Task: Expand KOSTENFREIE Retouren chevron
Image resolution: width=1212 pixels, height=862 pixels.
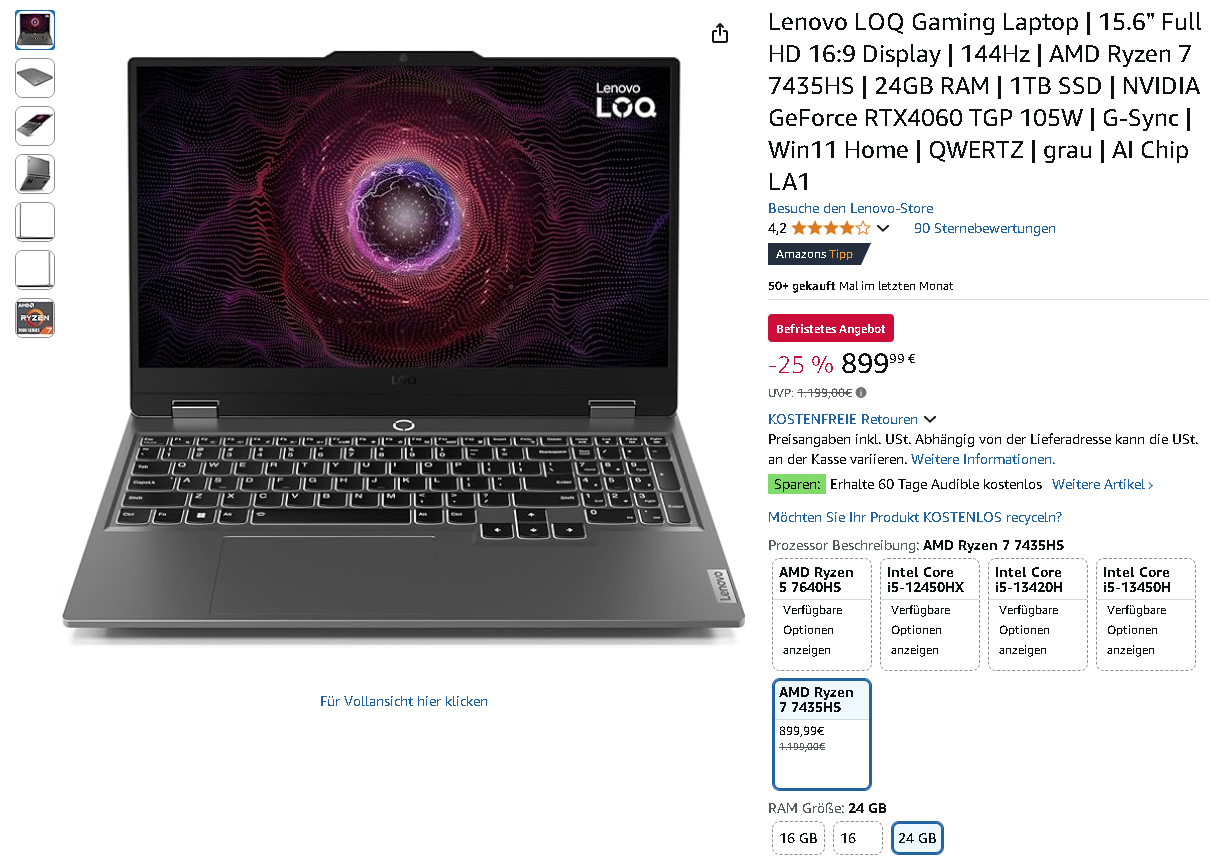Action: coord(930,419)
